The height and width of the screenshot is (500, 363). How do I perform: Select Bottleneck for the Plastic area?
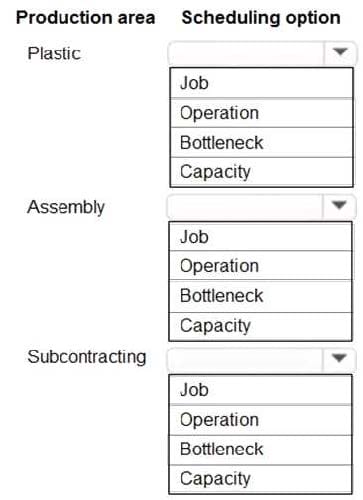261,142
